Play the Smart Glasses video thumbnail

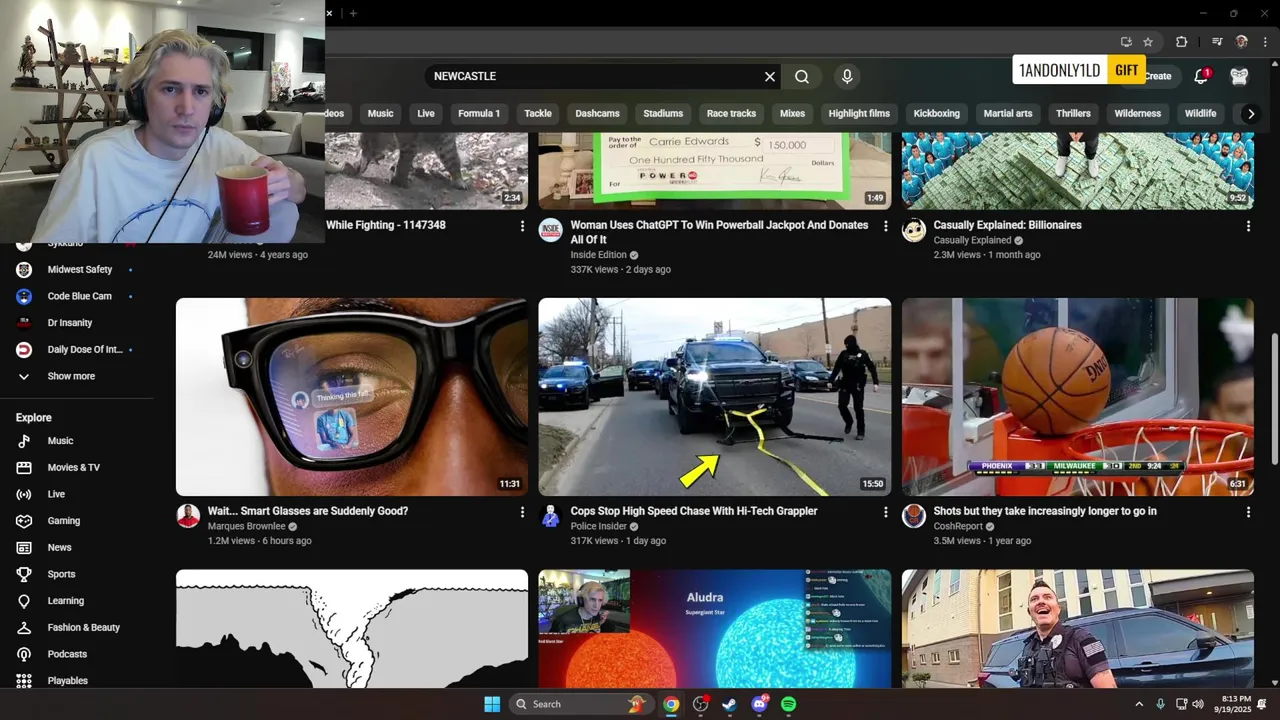352,397
